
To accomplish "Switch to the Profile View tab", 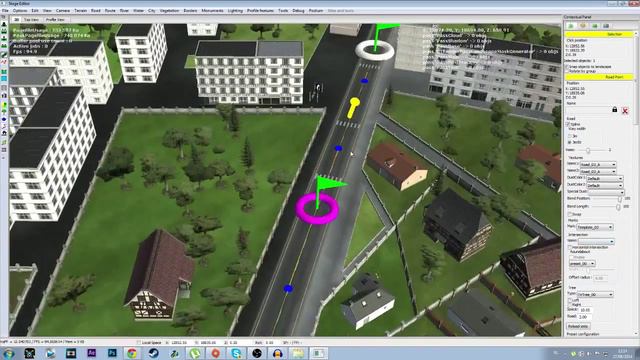I will pos(55,20).
